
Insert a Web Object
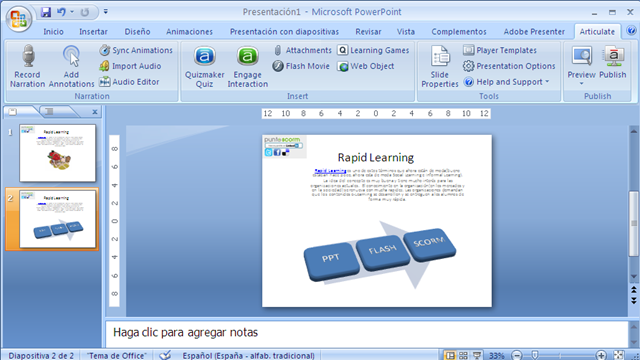point(366,66)
